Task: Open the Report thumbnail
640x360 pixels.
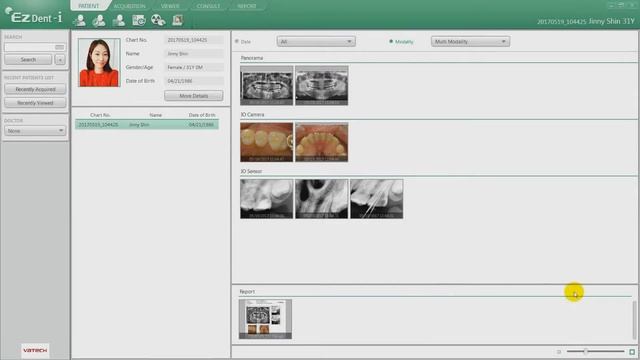Action: point(265,319)
